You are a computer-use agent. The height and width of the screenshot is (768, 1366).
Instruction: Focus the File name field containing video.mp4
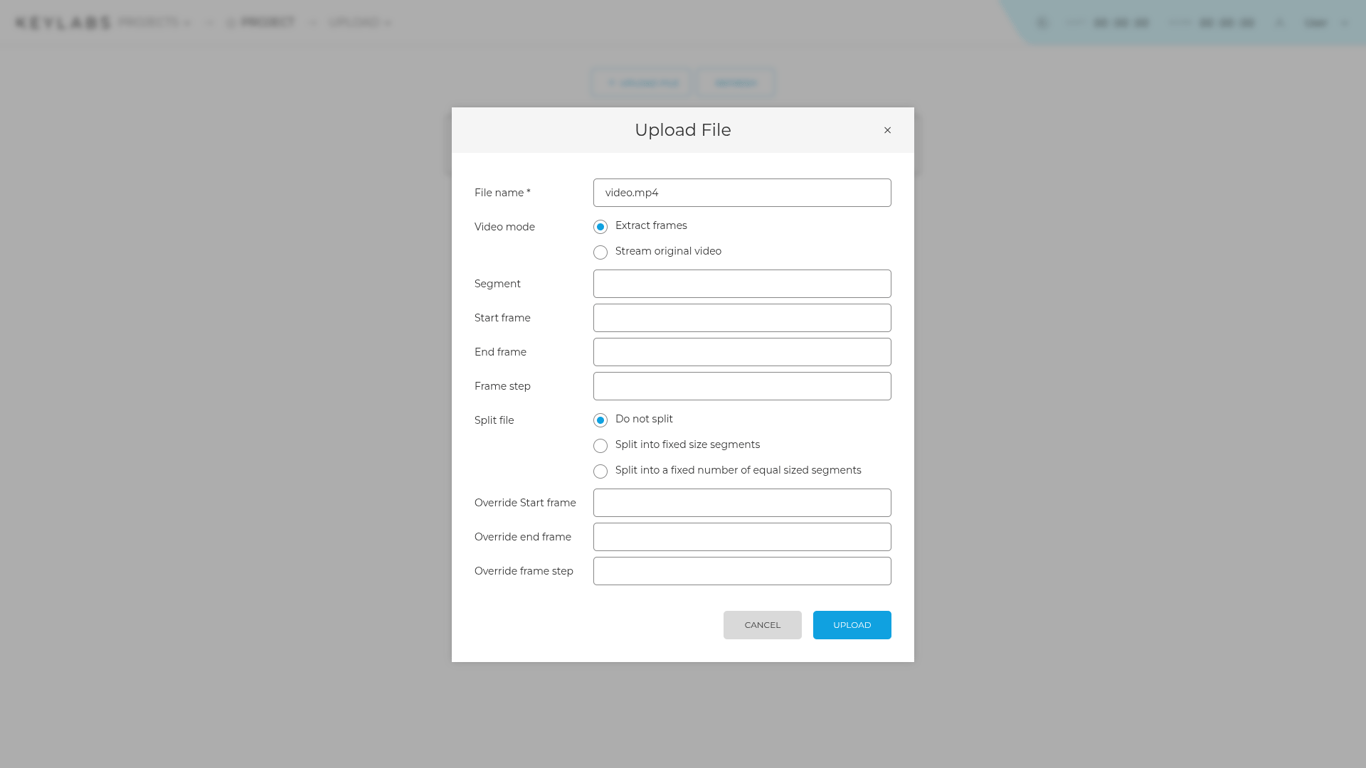click(742, 193)
